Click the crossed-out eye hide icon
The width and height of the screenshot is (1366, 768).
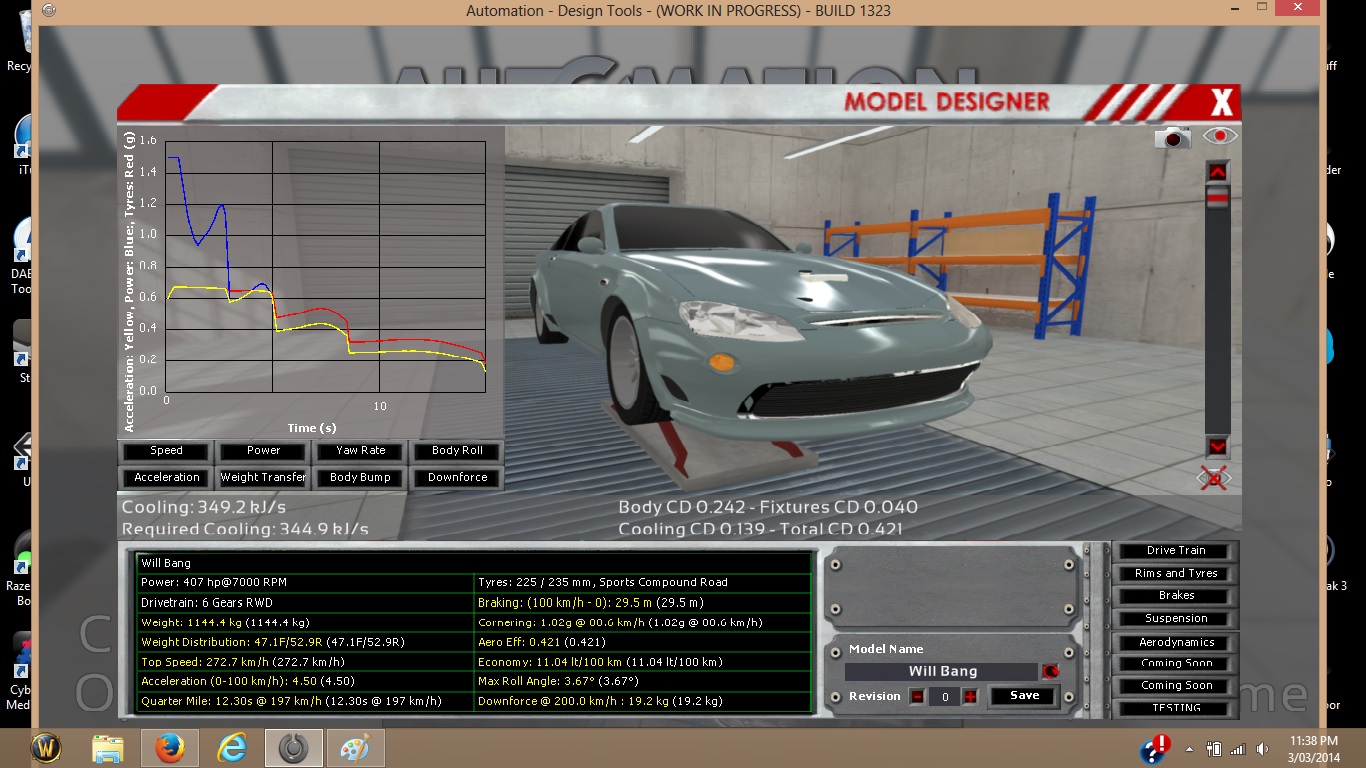[1215, 478]
